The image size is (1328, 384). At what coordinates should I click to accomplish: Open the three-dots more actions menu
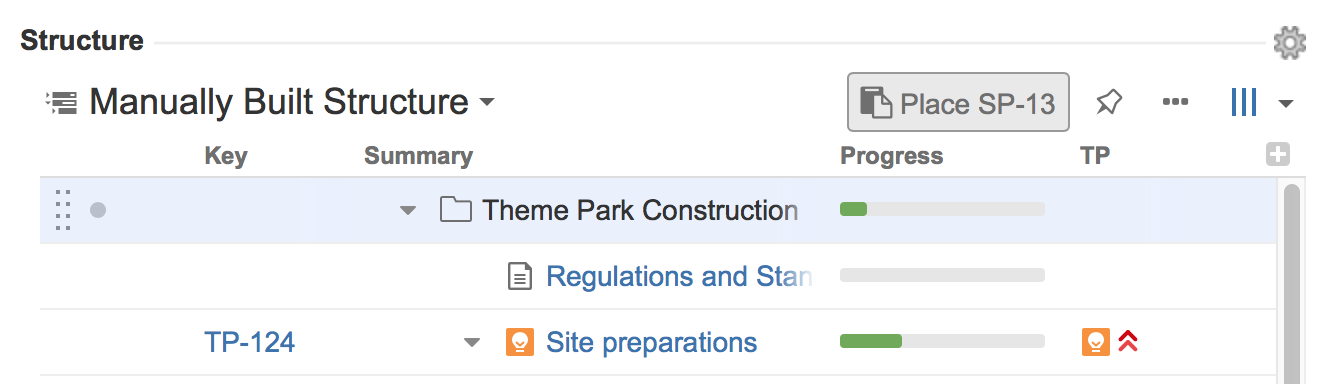click(1175, 102)
